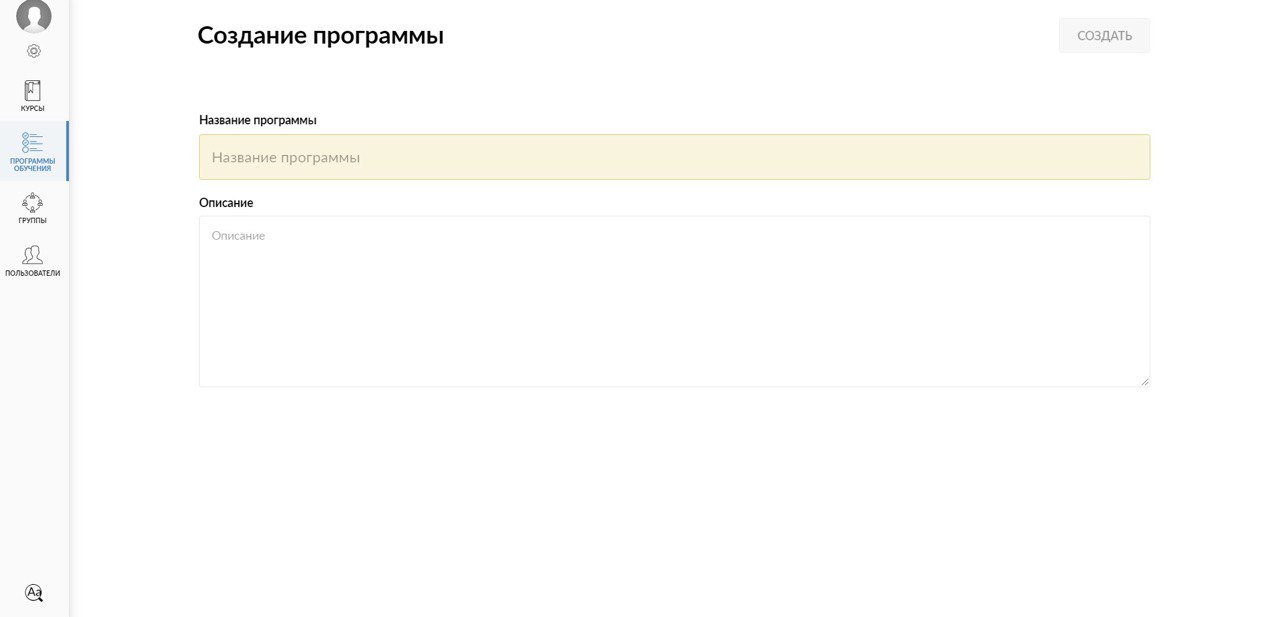The image size is (1280, 617).
Task: Open the user profile avatar
Action: (x=33, y=15)
